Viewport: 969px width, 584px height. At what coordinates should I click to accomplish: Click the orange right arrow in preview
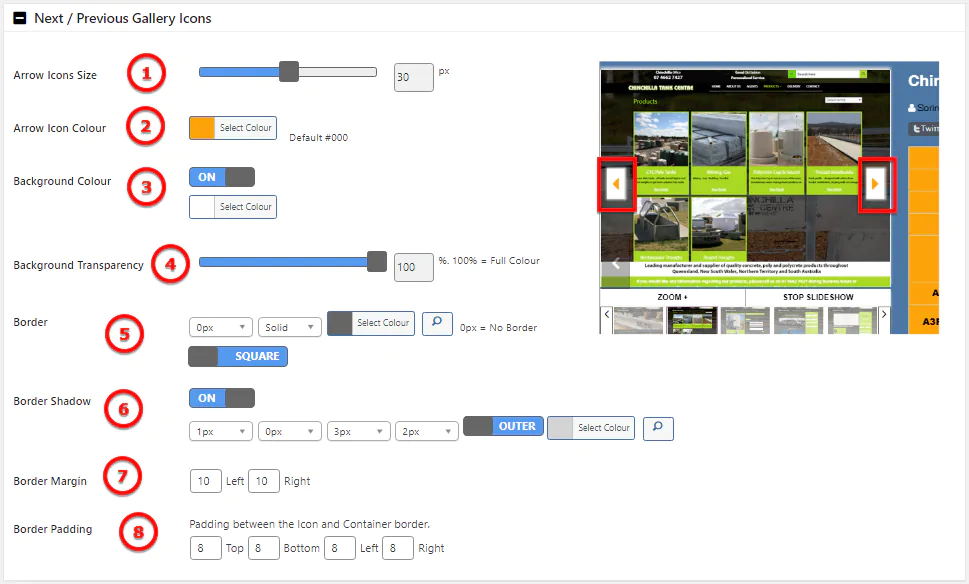point(876,184)
